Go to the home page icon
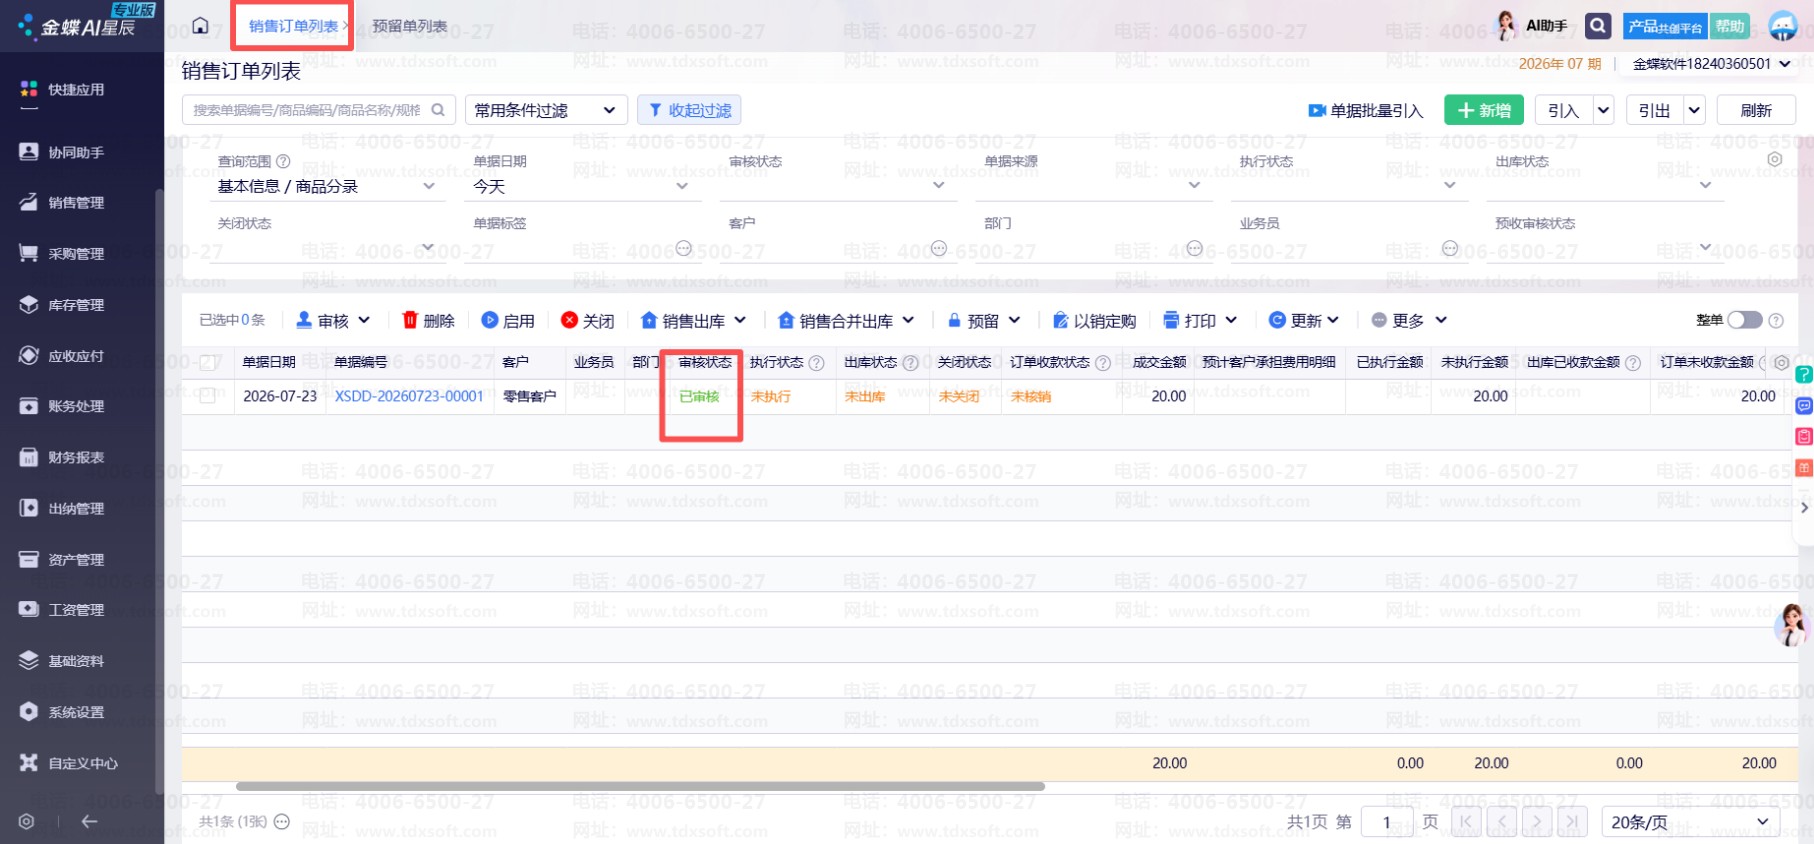This screenshot has width=1814, height=844. (x=200, y=26)
